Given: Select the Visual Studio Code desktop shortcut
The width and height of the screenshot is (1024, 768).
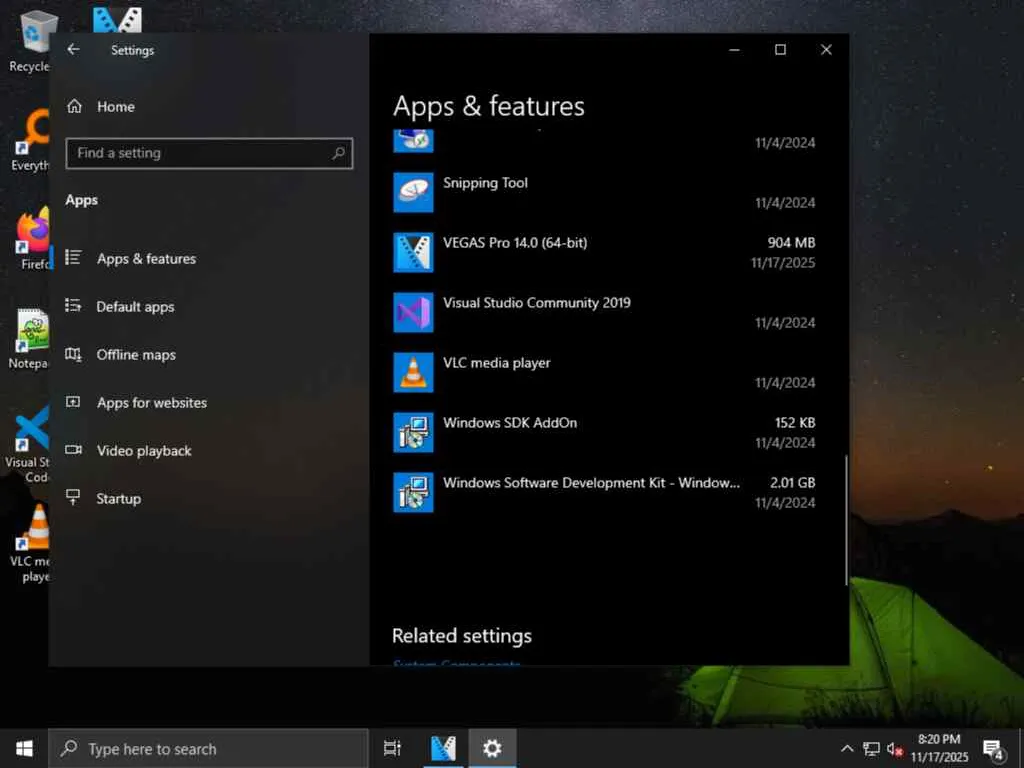Looking at the screenshot, I should [x=29, y=444].
